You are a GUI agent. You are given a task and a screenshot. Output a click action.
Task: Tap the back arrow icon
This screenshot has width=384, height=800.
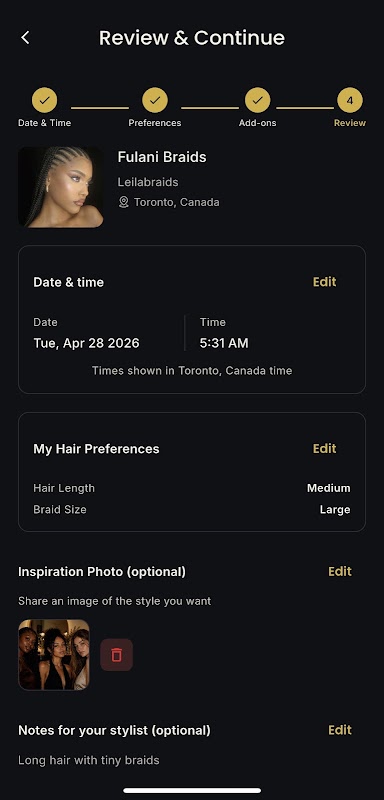tap(25, 37)
